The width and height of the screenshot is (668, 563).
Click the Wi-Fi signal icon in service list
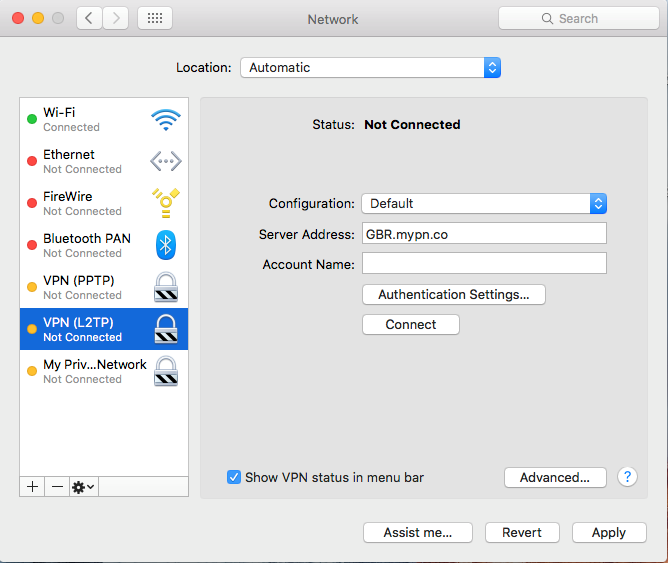pos(165,120)
